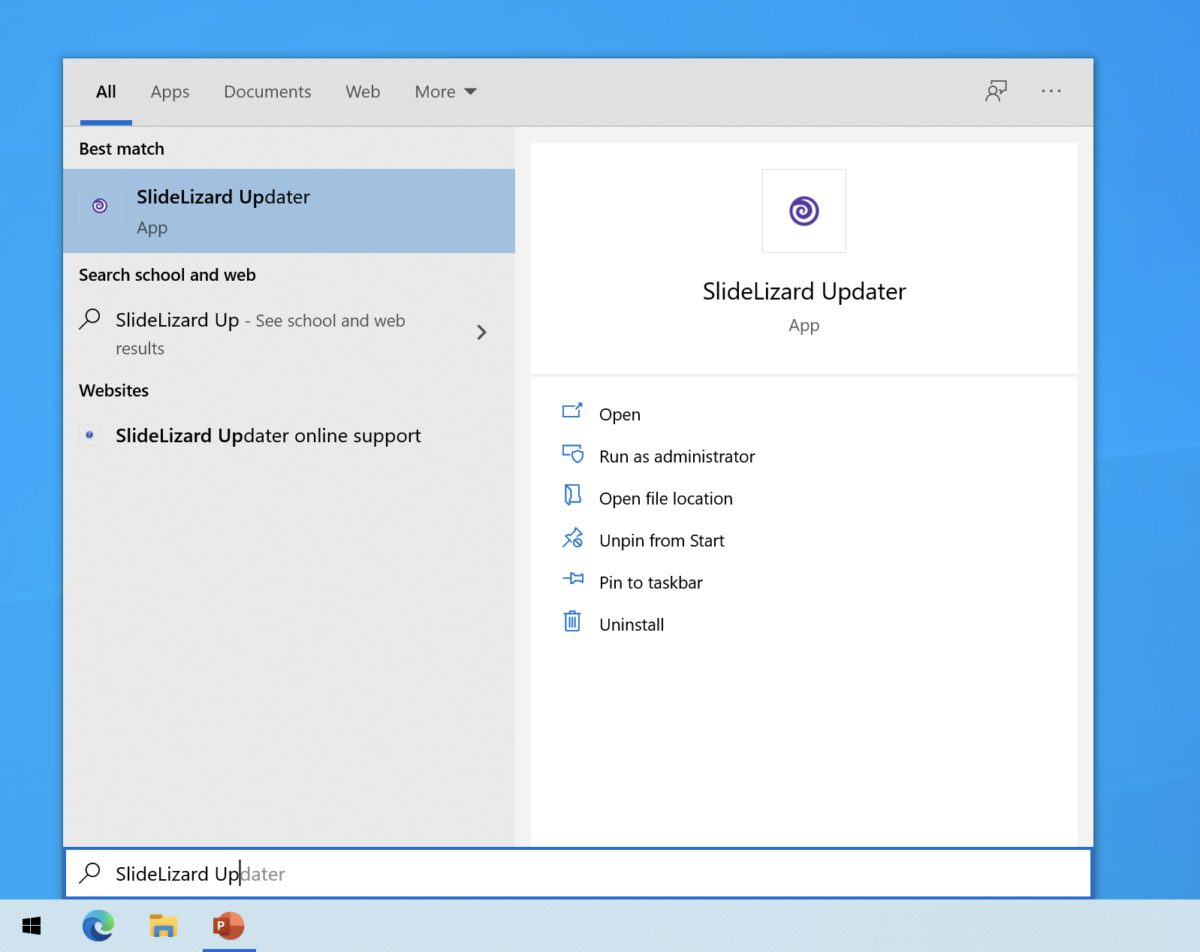Screen dimensions: 1200x952
Task: Switch to the Apps tab
Action: (x=169, y=91)
